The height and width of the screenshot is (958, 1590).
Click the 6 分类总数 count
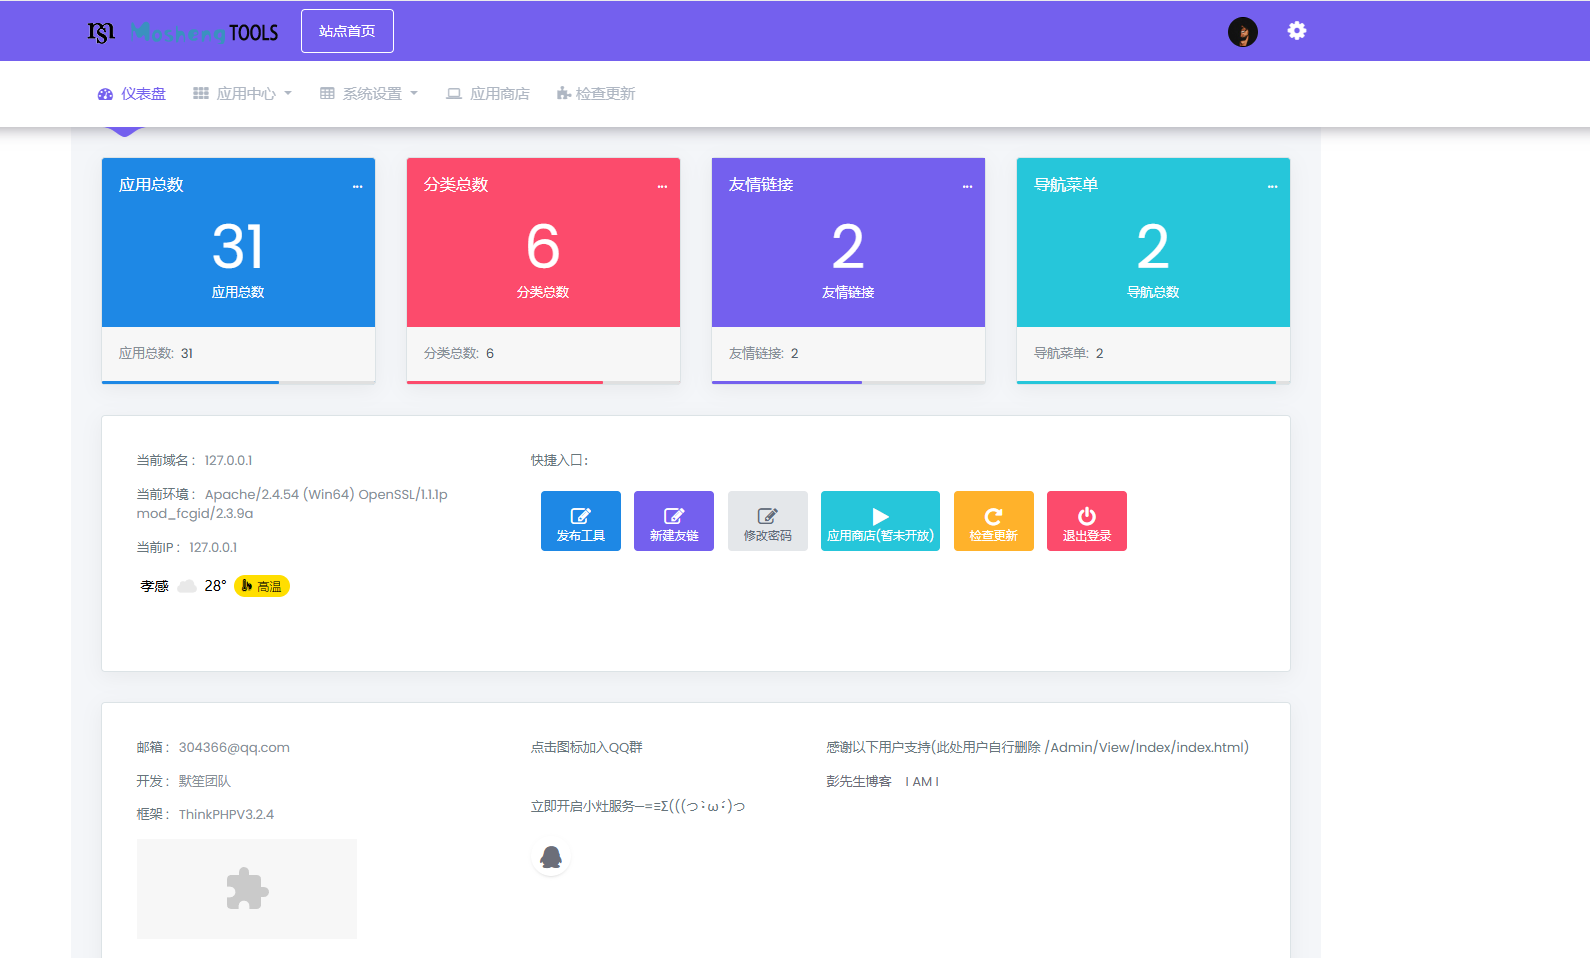point(543,247)
